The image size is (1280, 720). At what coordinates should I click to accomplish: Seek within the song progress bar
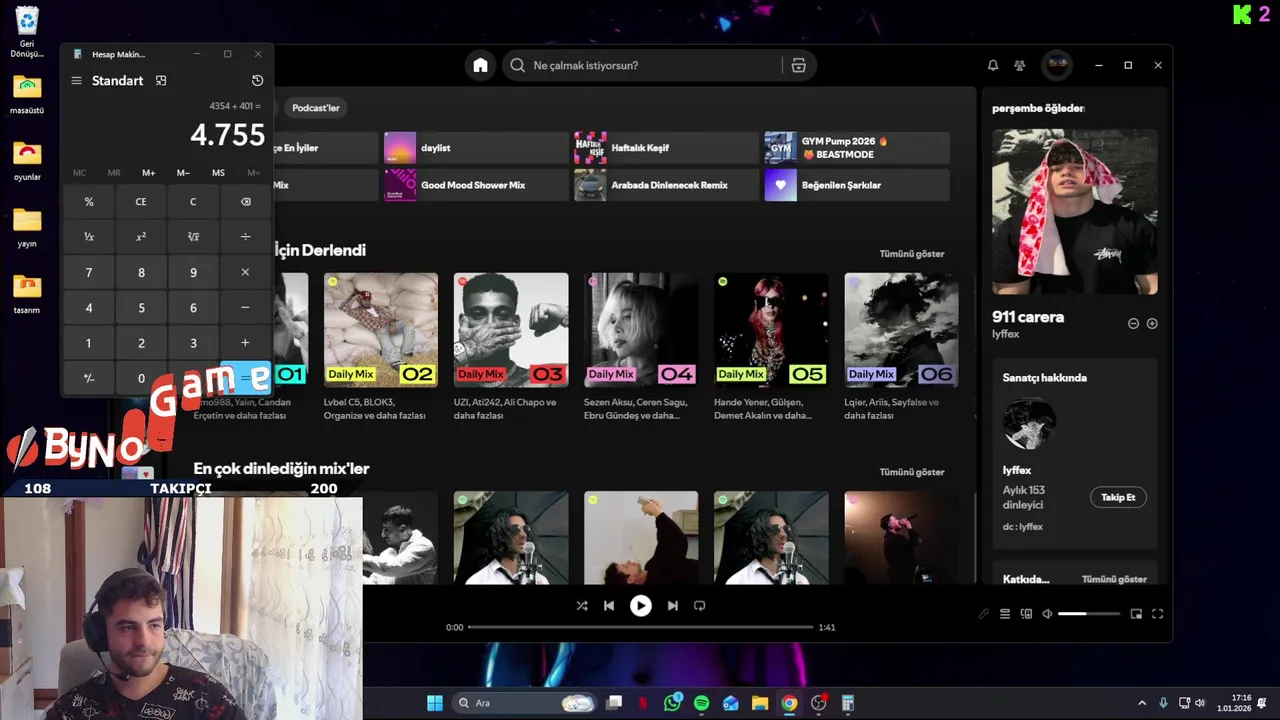(641, 627)
